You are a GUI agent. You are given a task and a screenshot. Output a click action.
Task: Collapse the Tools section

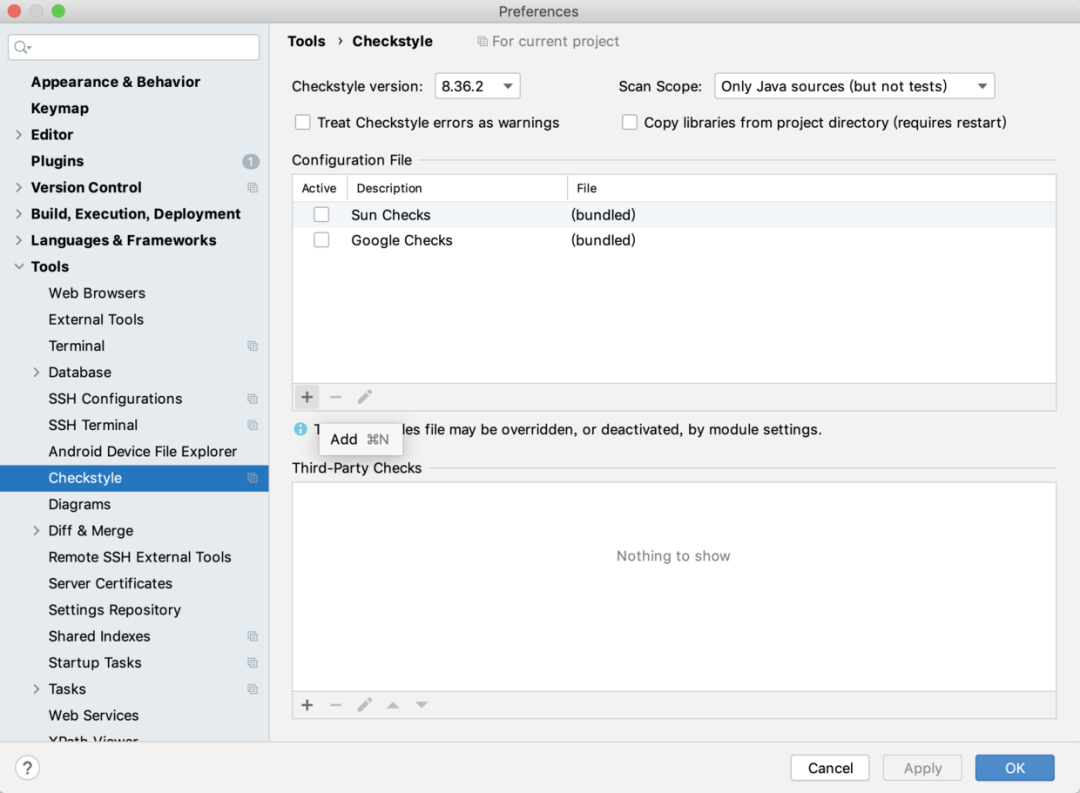(x=19, y=267)
